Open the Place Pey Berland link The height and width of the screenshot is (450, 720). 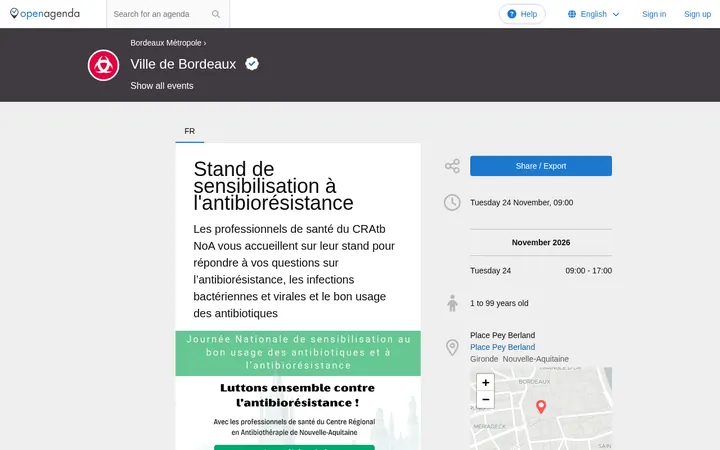click(x=502, y=347)
